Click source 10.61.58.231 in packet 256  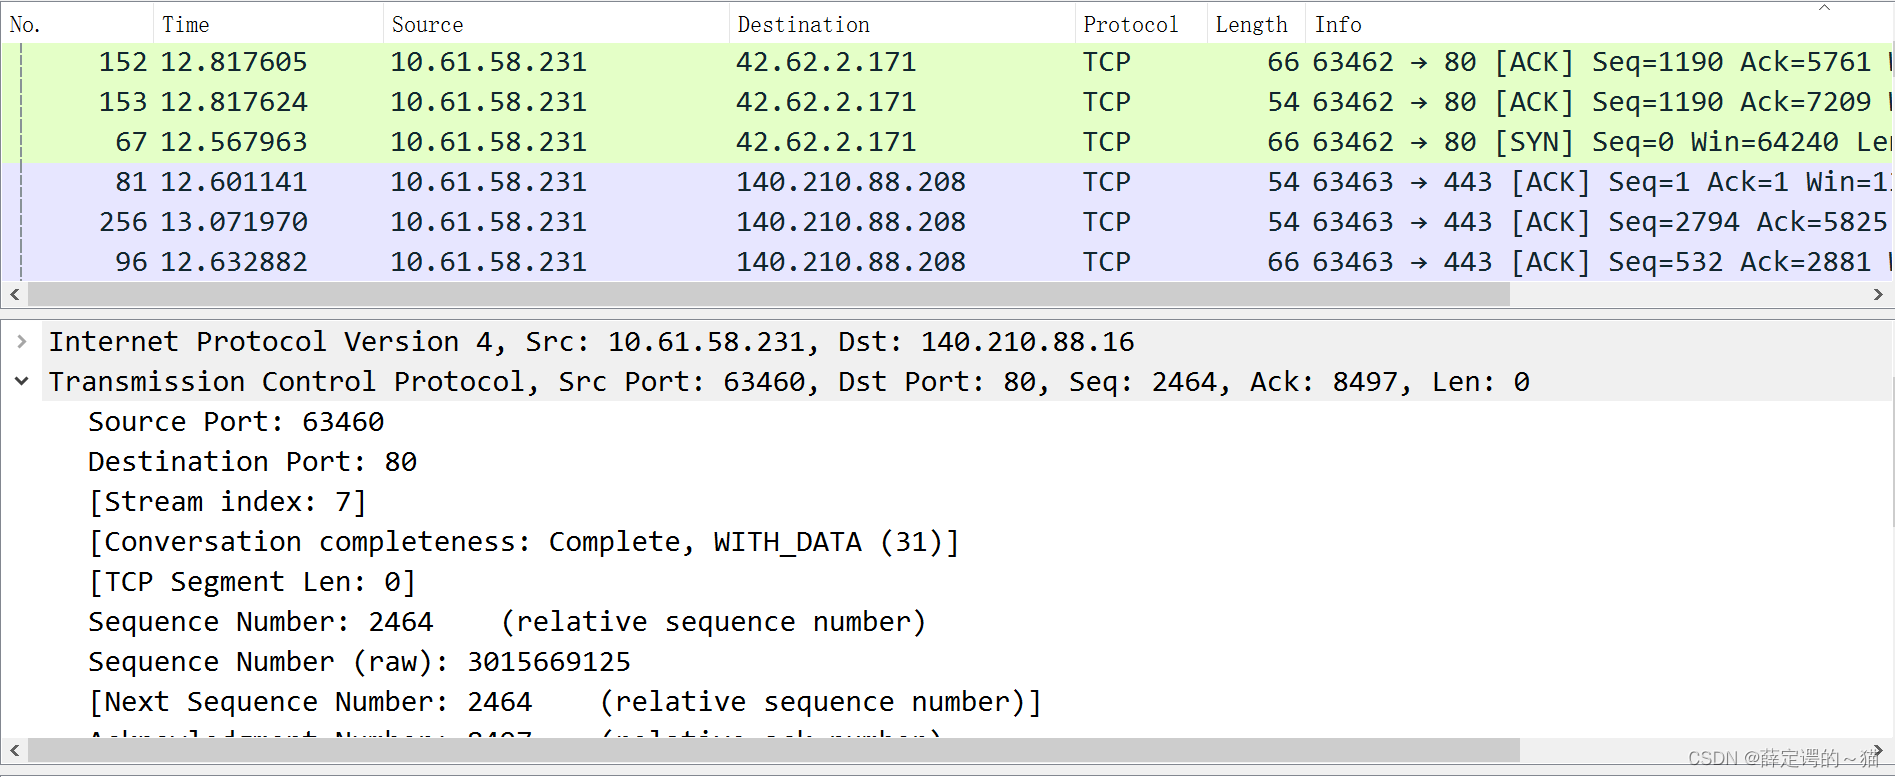pyautogui.click(x=488, y=223)
